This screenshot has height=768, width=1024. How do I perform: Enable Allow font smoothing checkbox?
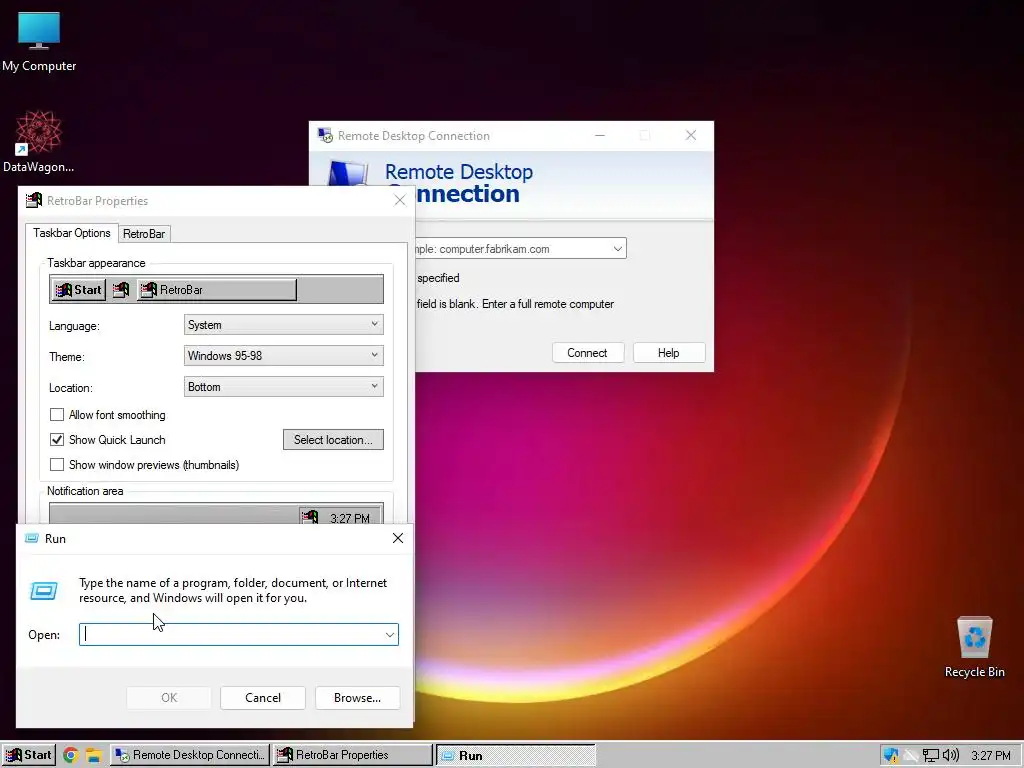[57, 415]
